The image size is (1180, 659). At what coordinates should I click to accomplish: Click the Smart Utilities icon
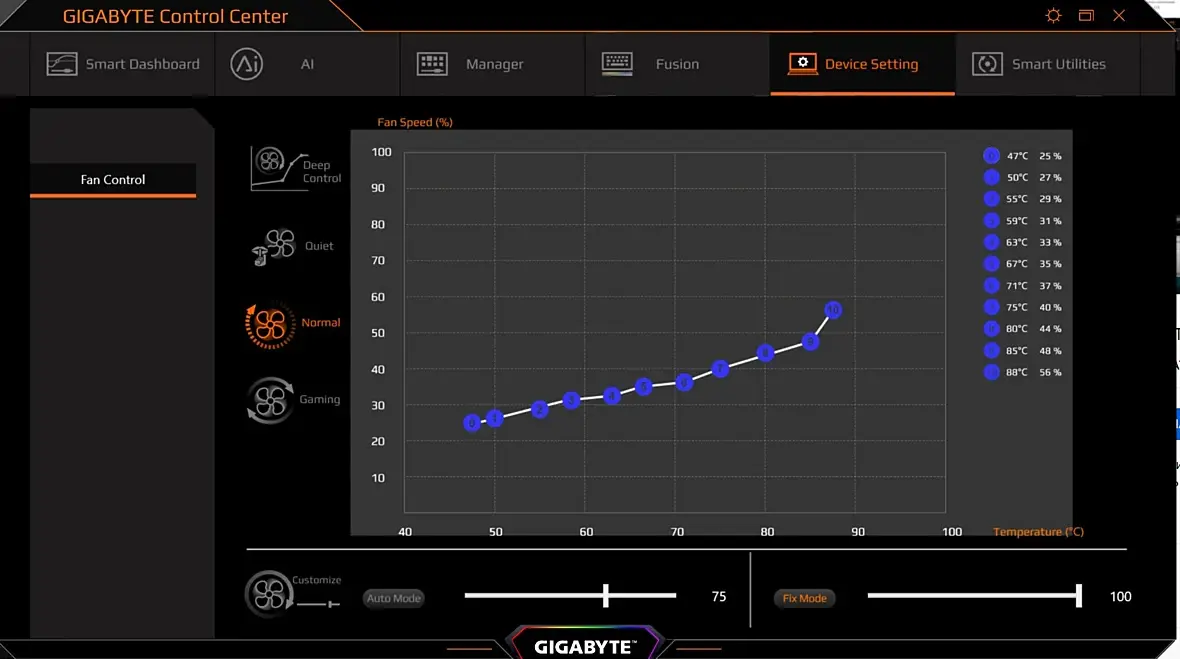[987, 64]
